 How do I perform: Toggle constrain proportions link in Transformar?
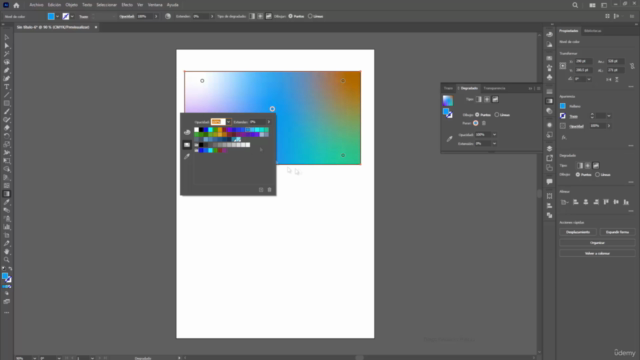coord(632,66)
